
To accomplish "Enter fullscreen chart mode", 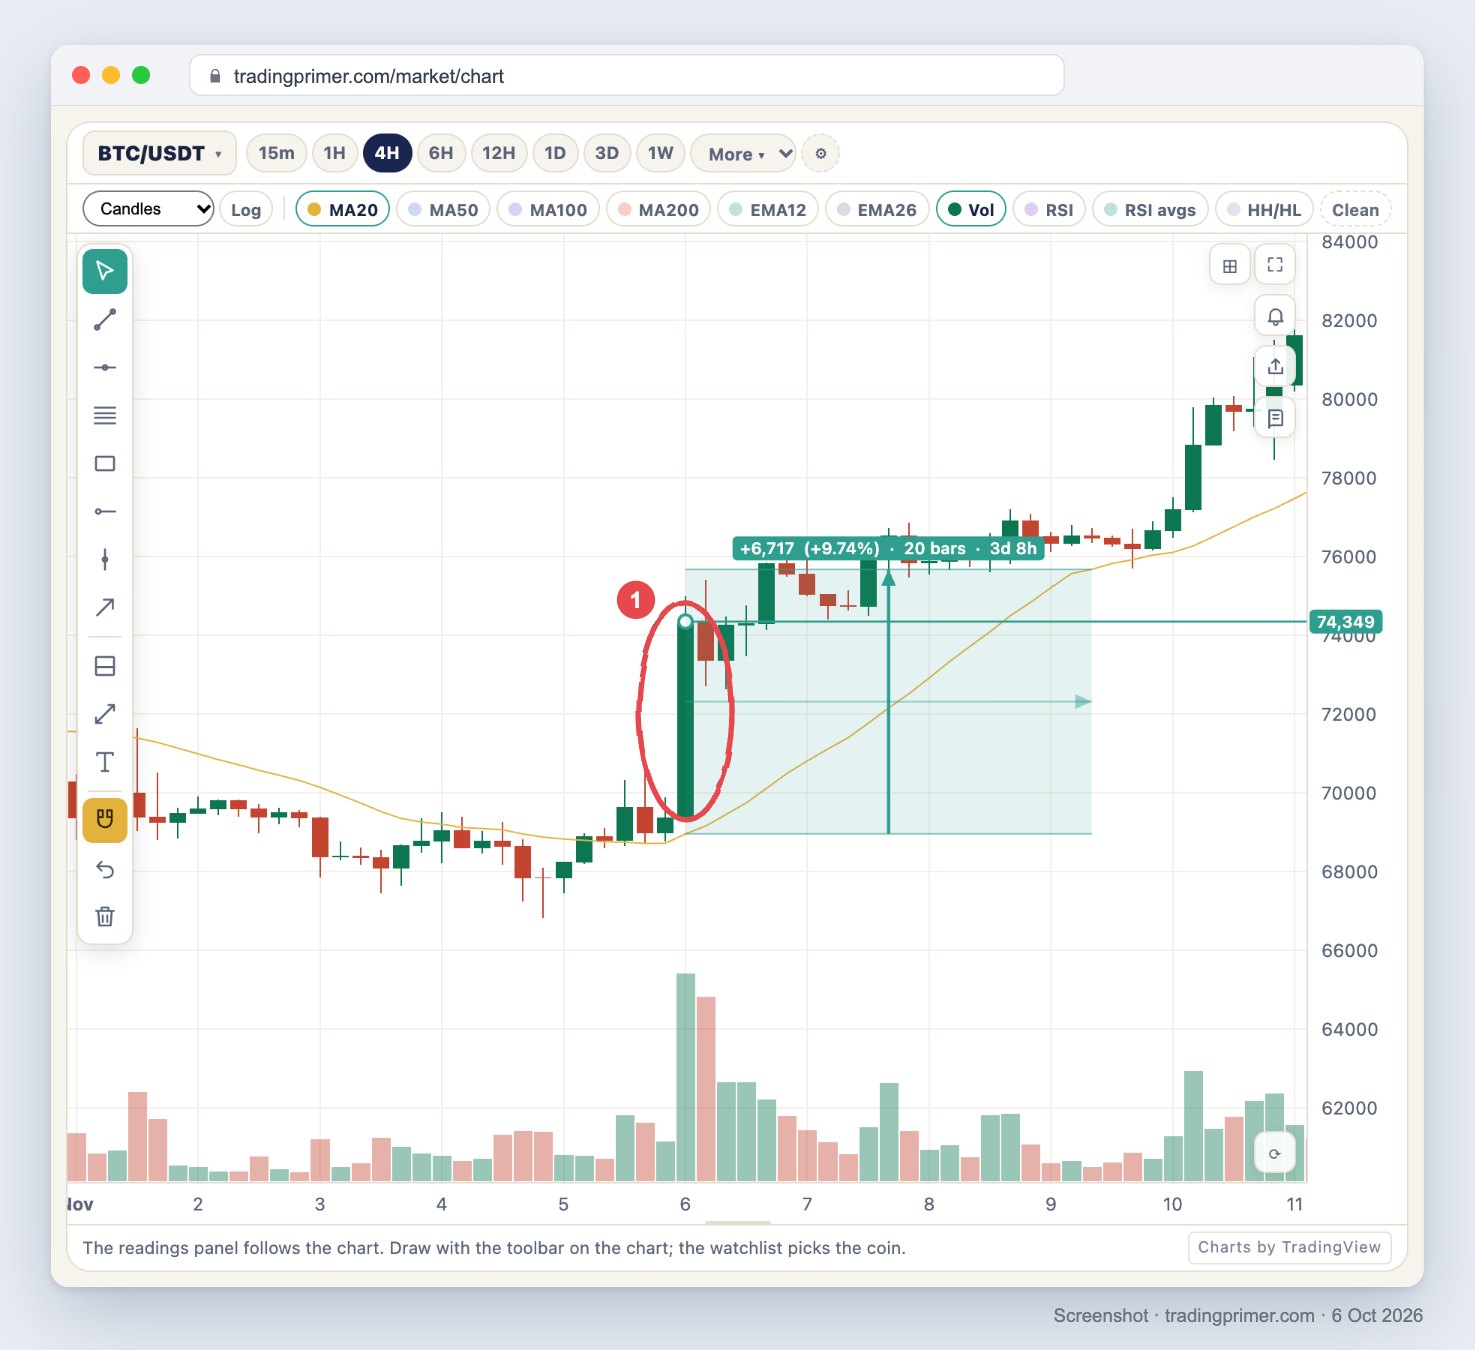I will coord(1275,265).
